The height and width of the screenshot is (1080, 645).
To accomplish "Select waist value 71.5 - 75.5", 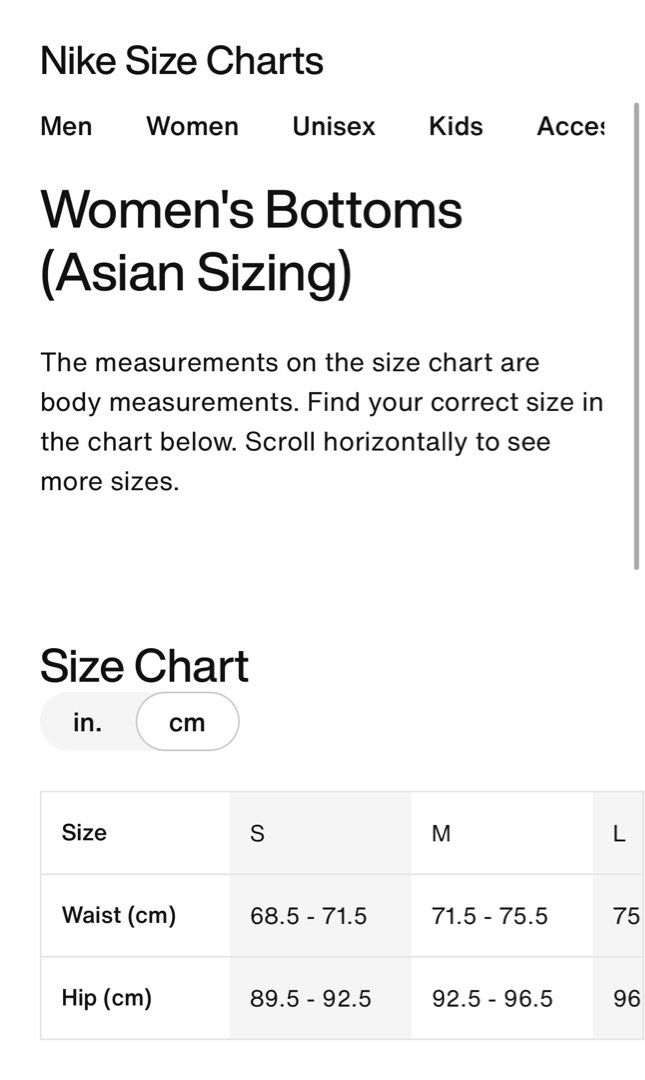I will 489,916.
